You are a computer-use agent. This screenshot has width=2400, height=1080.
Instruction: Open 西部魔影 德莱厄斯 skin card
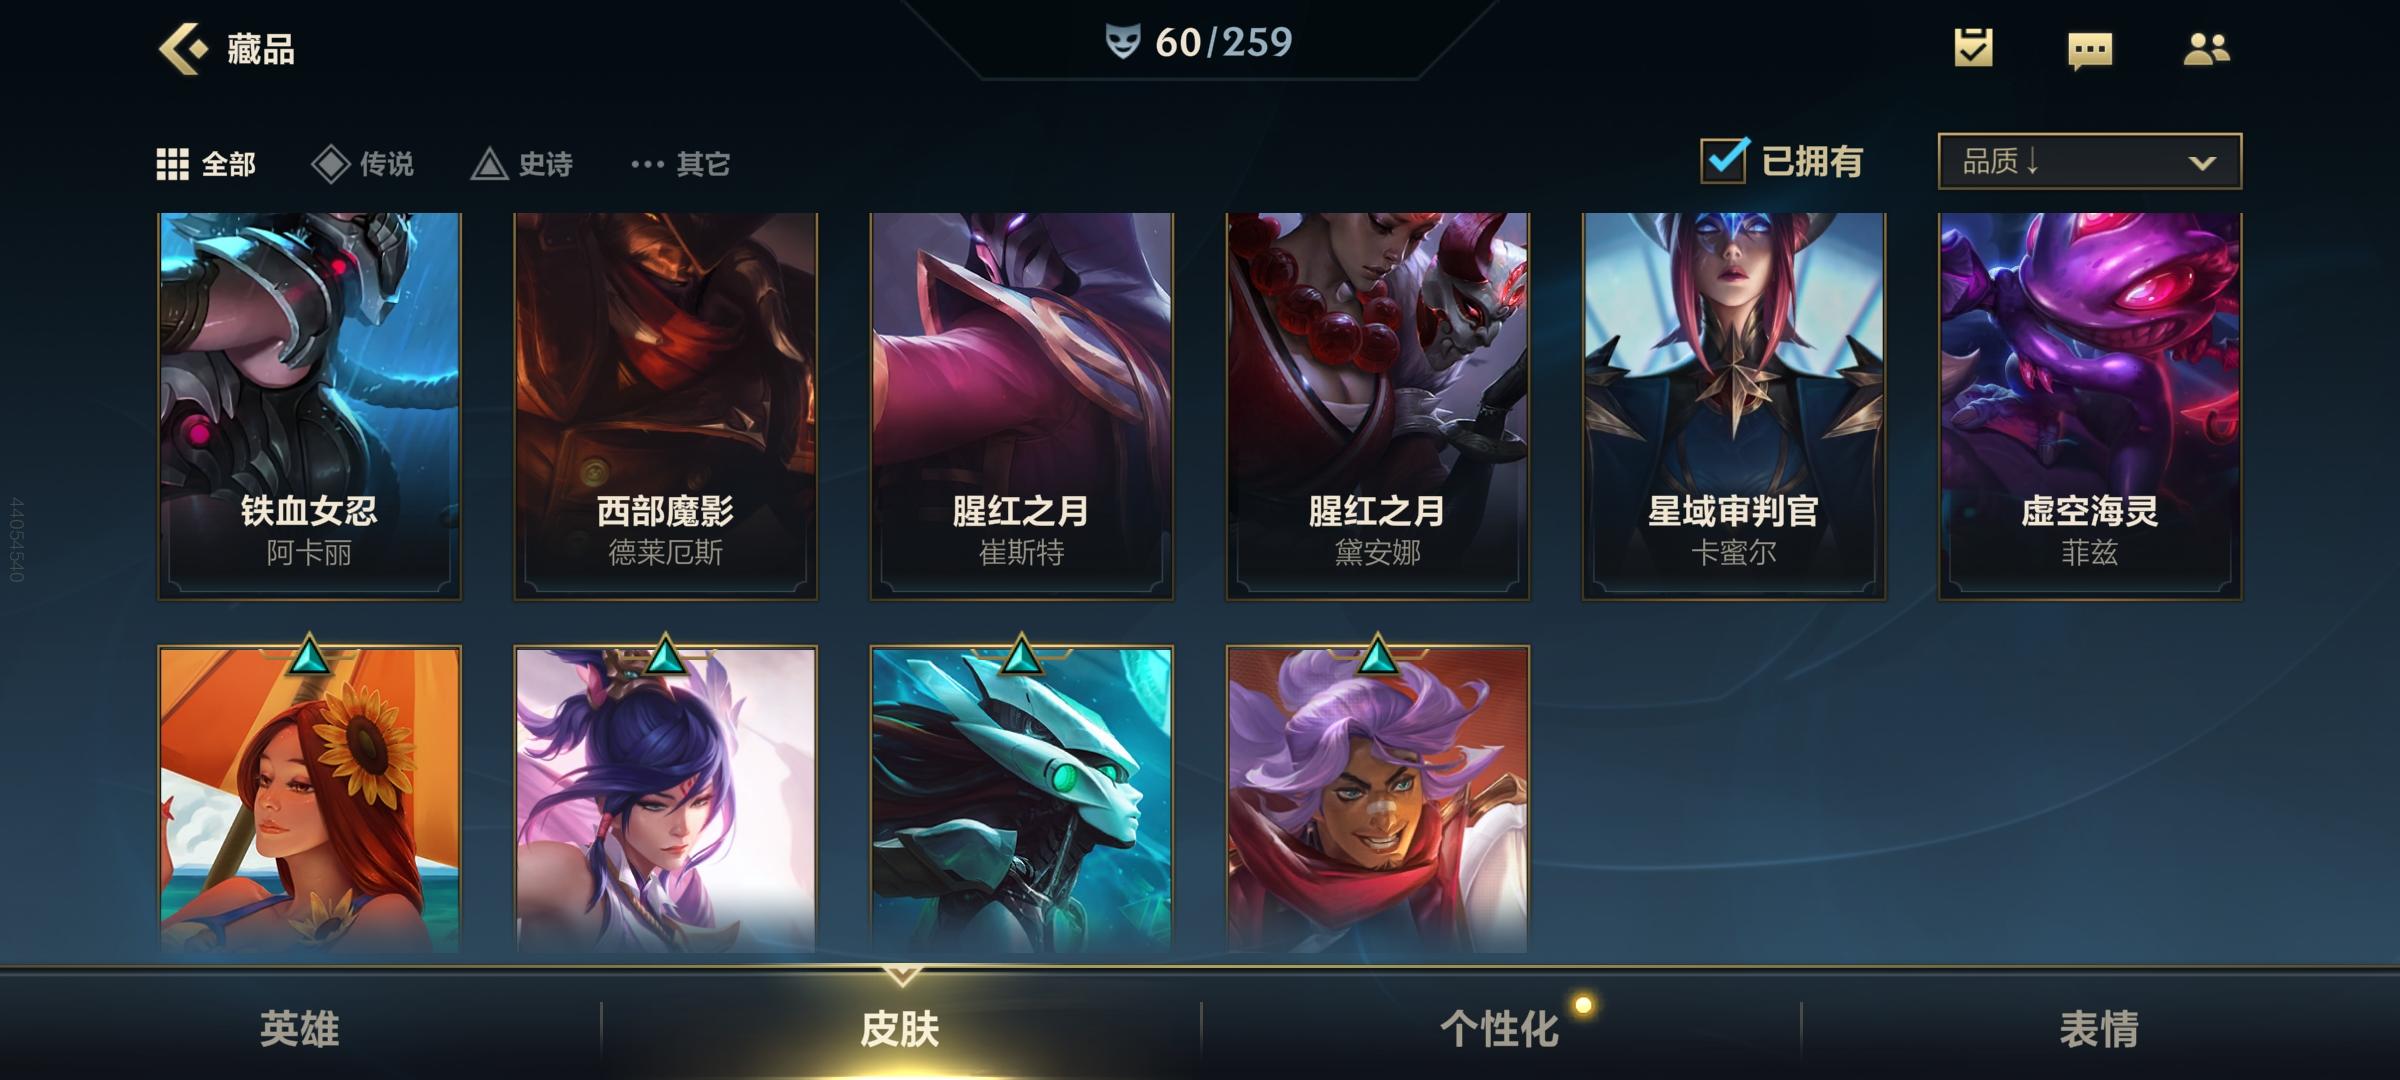pyautogui.click(x=665, y=406)
